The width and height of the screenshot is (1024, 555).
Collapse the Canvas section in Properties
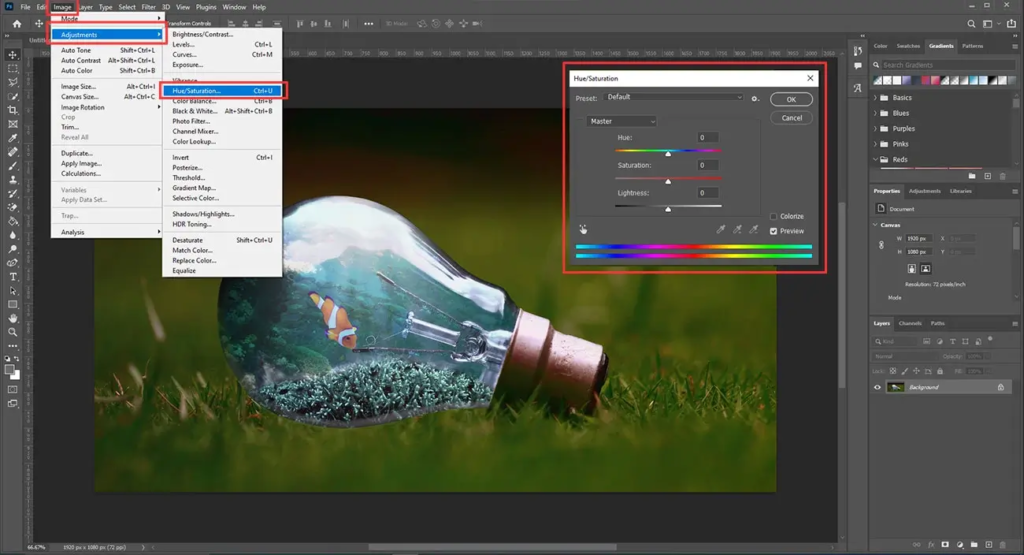pos(876,225)
